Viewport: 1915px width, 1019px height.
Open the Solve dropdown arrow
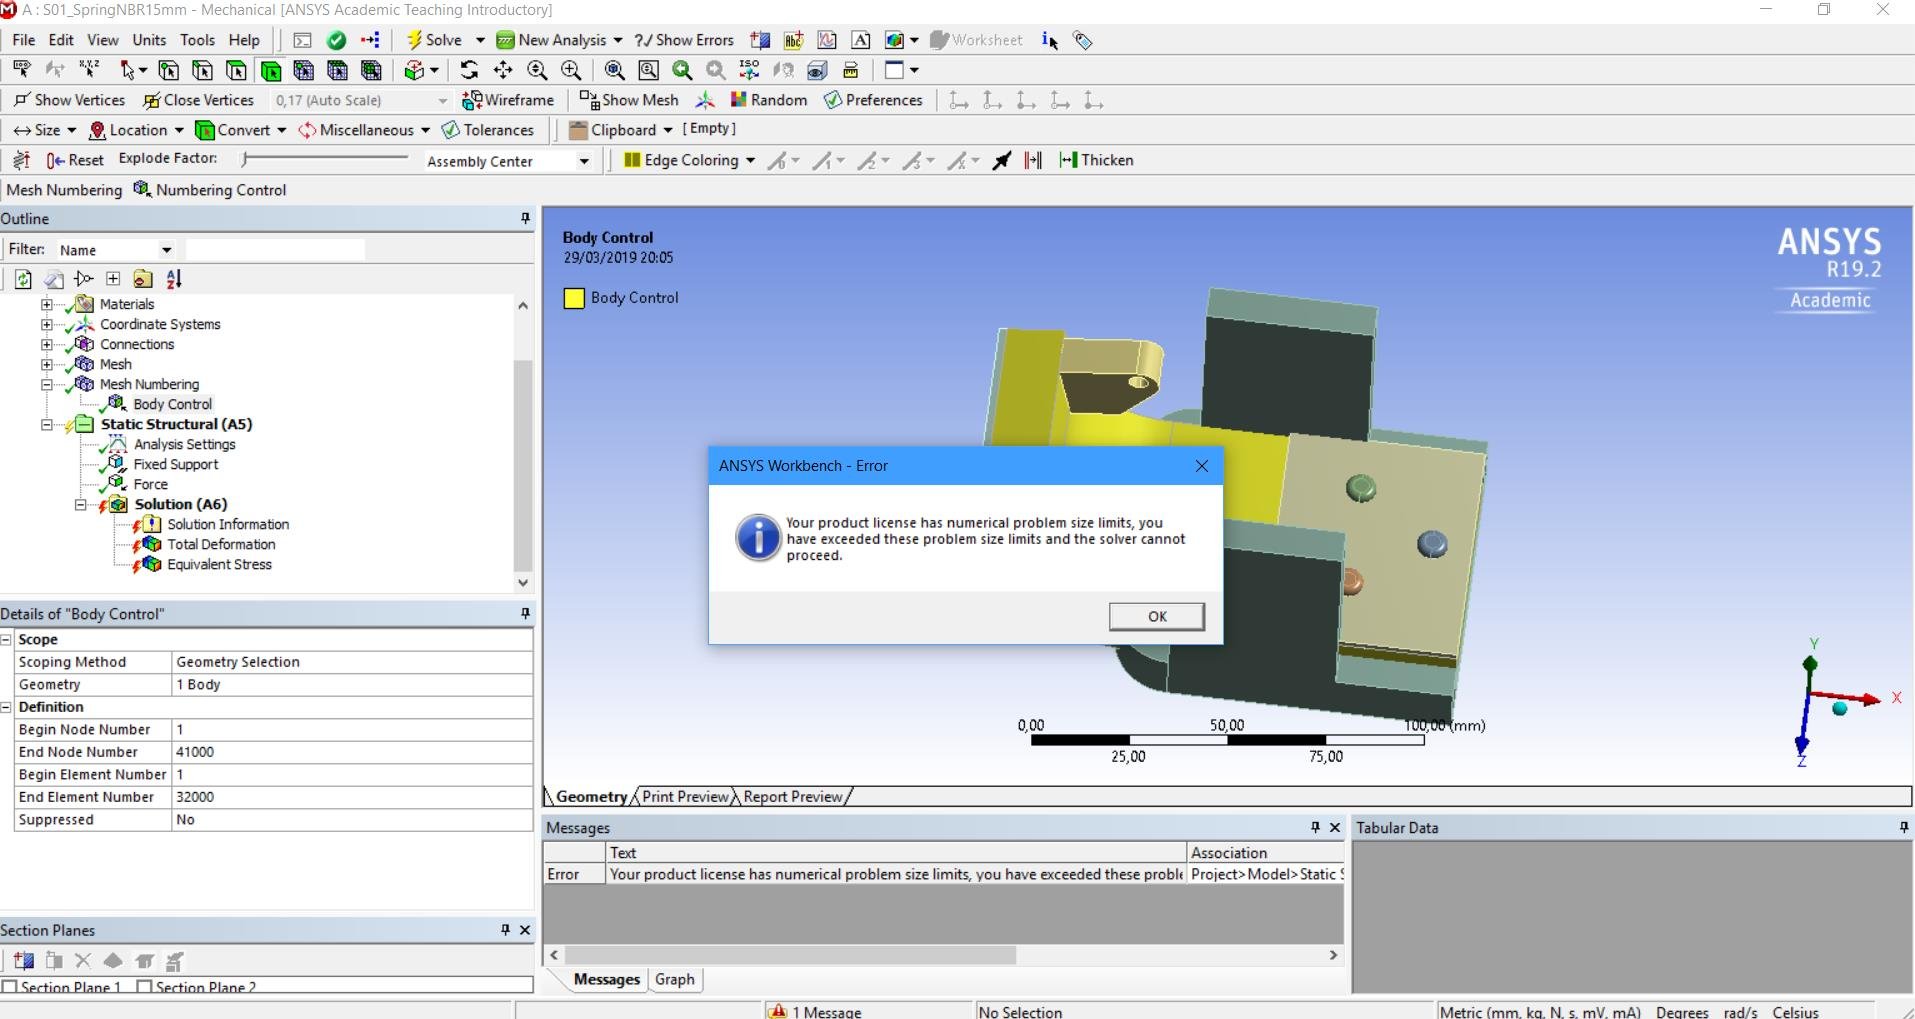479,40
